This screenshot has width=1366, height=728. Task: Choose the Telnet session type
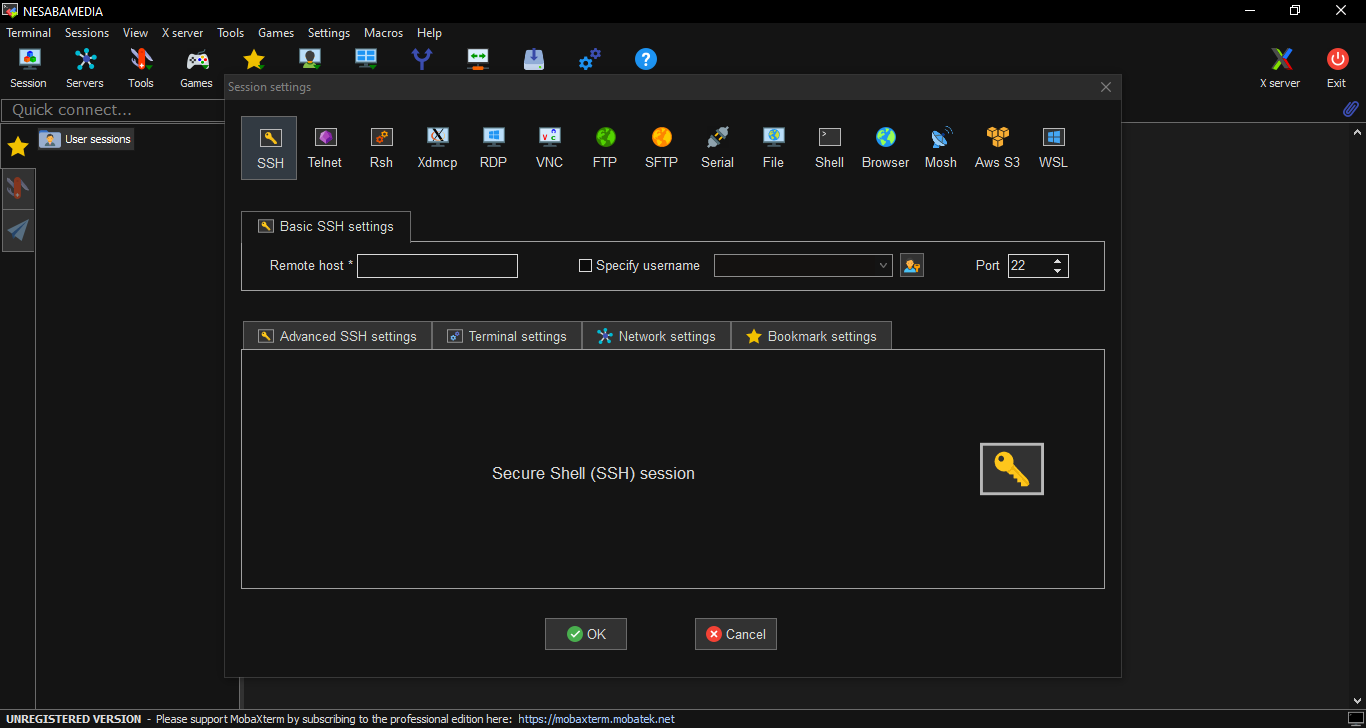pyautogui.click(x=325, y=147)
